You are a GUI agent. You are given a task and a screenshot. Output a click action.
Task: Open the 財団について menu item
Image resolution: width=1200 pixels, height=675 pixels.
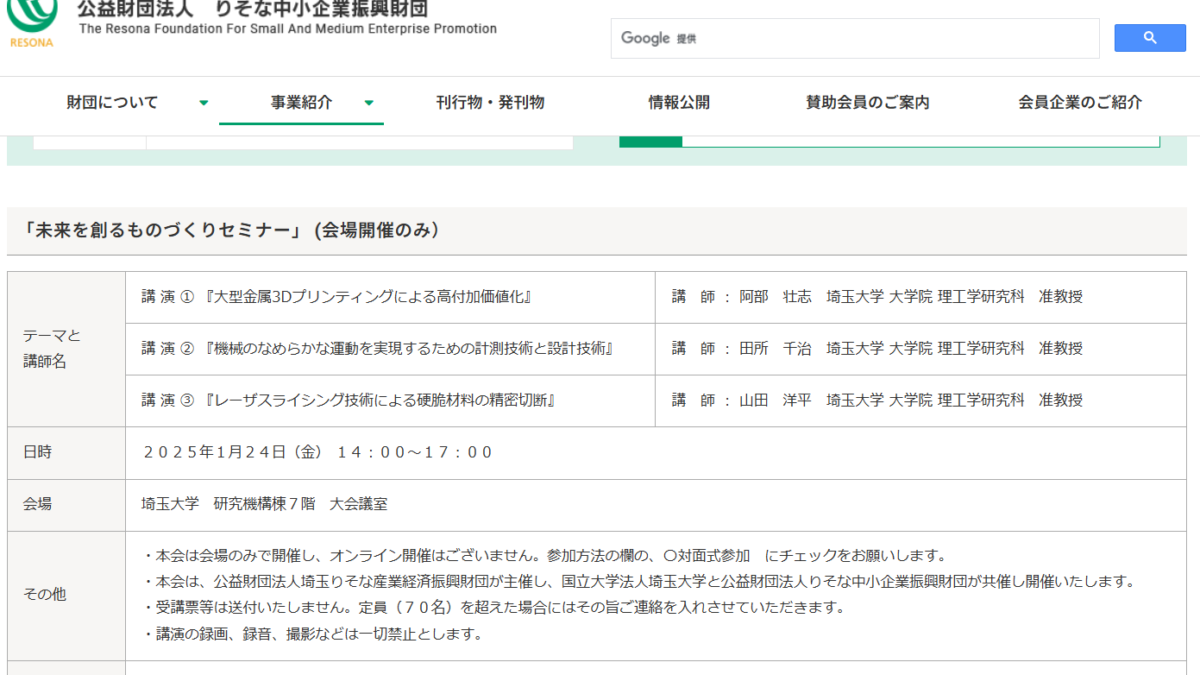(x=112, y=103)
